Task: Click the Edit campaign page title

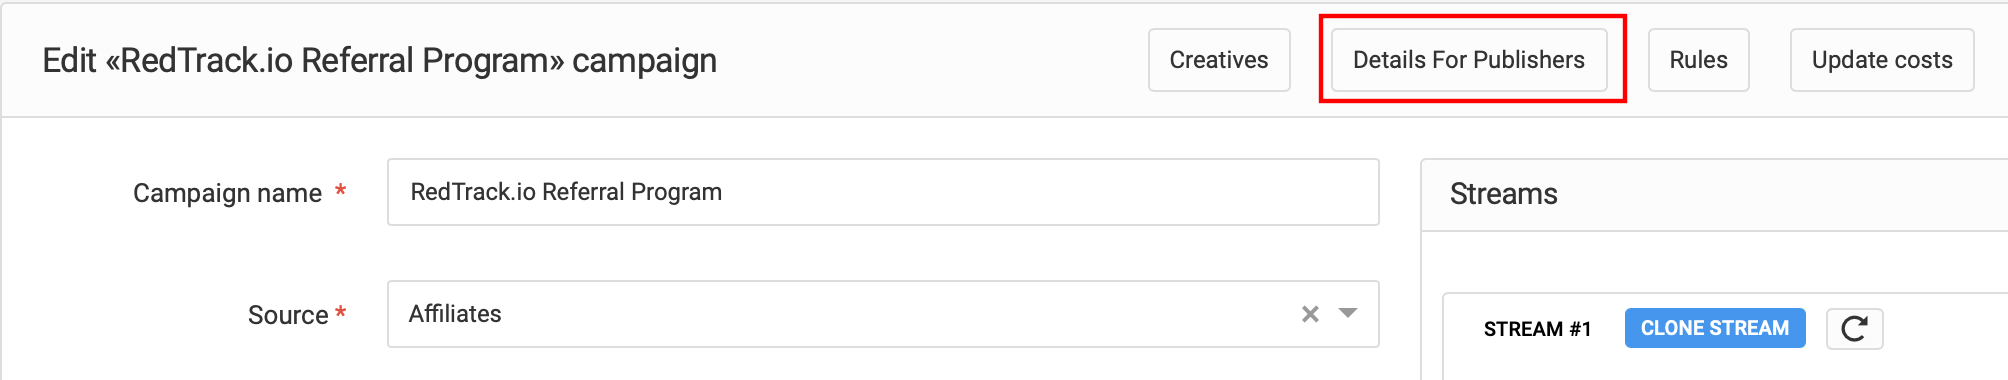Action: [x=380, y=61]
